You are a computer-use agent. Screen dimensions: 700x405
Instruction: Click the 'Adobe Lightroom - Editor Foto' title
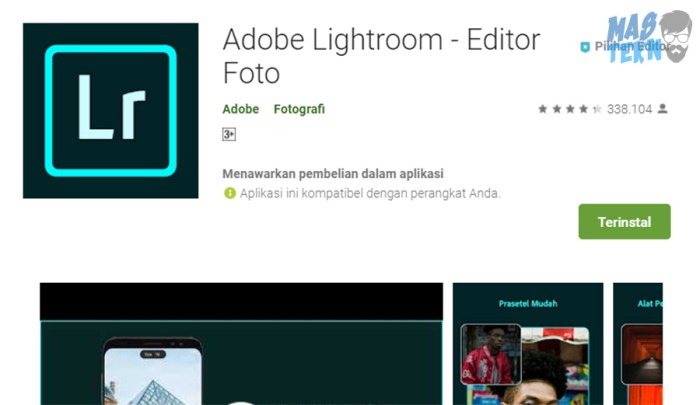pos(381,56)
